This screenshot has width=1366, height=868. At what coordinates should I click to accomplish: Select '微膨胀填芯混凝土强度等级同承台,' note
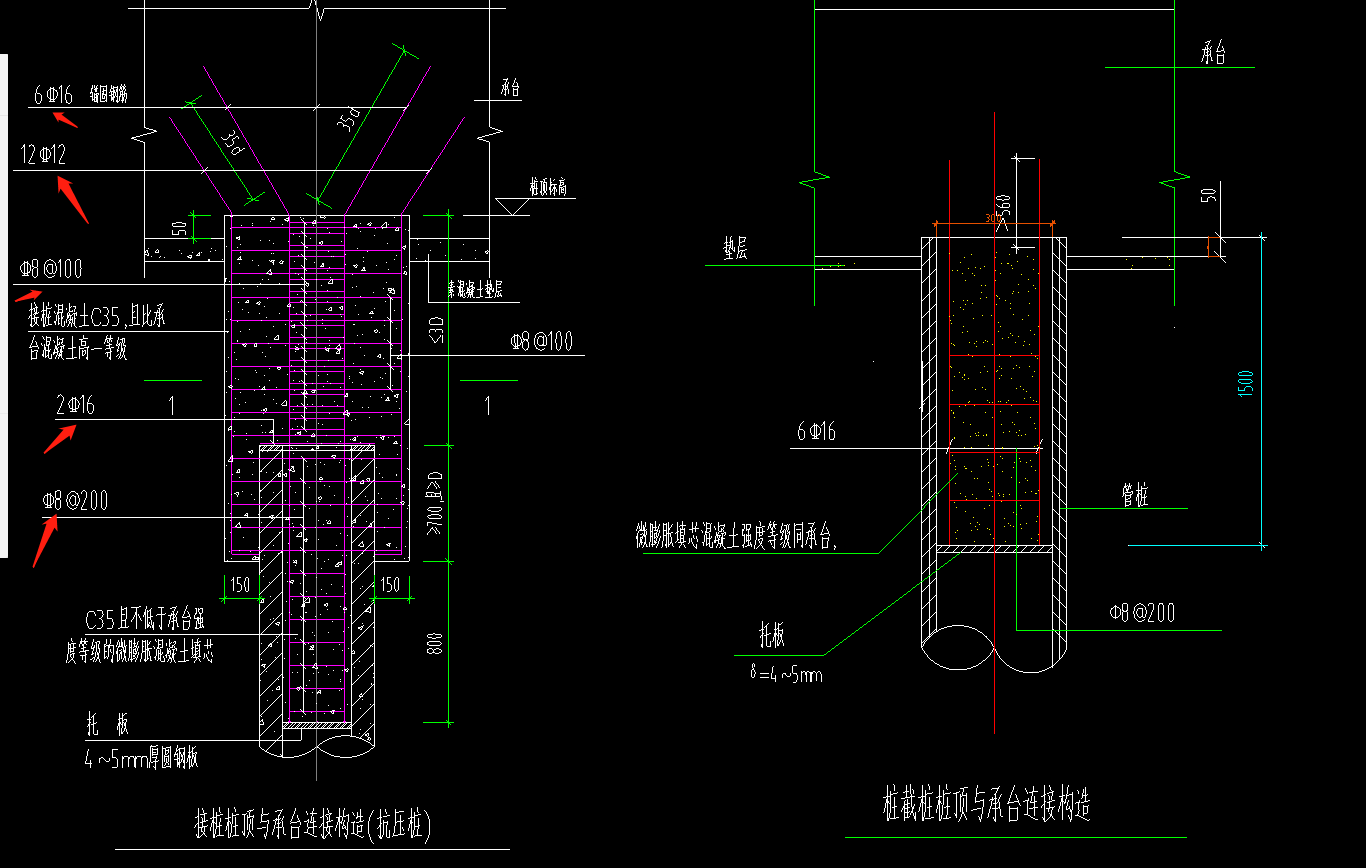(736, 536)
